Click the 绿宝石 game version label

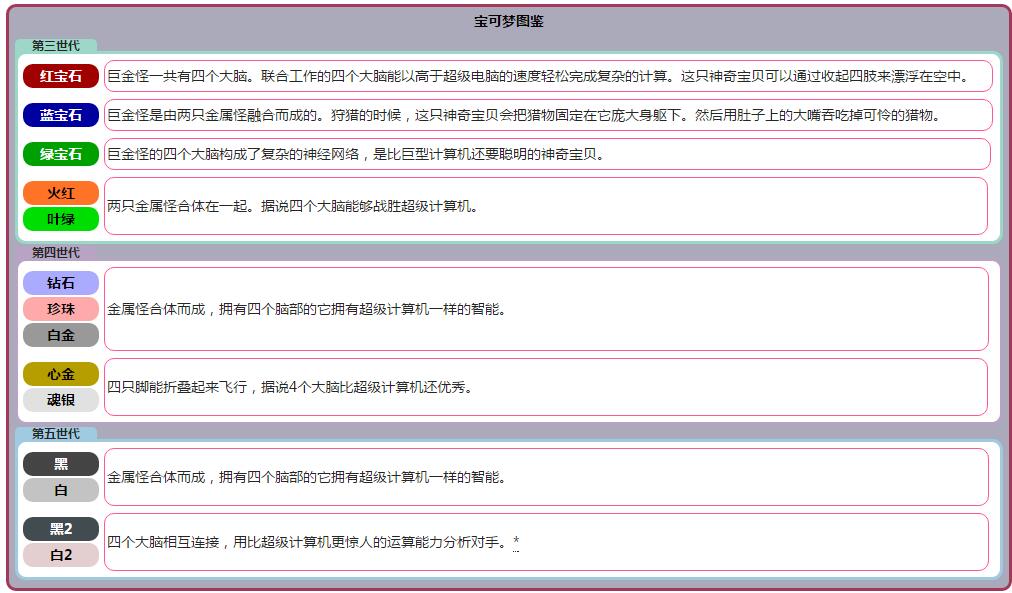(x=61, y=154)
